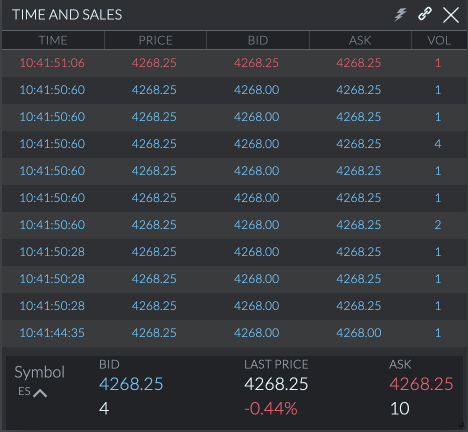This screenshot has height=432, width=468.
Task: Click the TIME AND SALES panel title
Action: [67, 15]
